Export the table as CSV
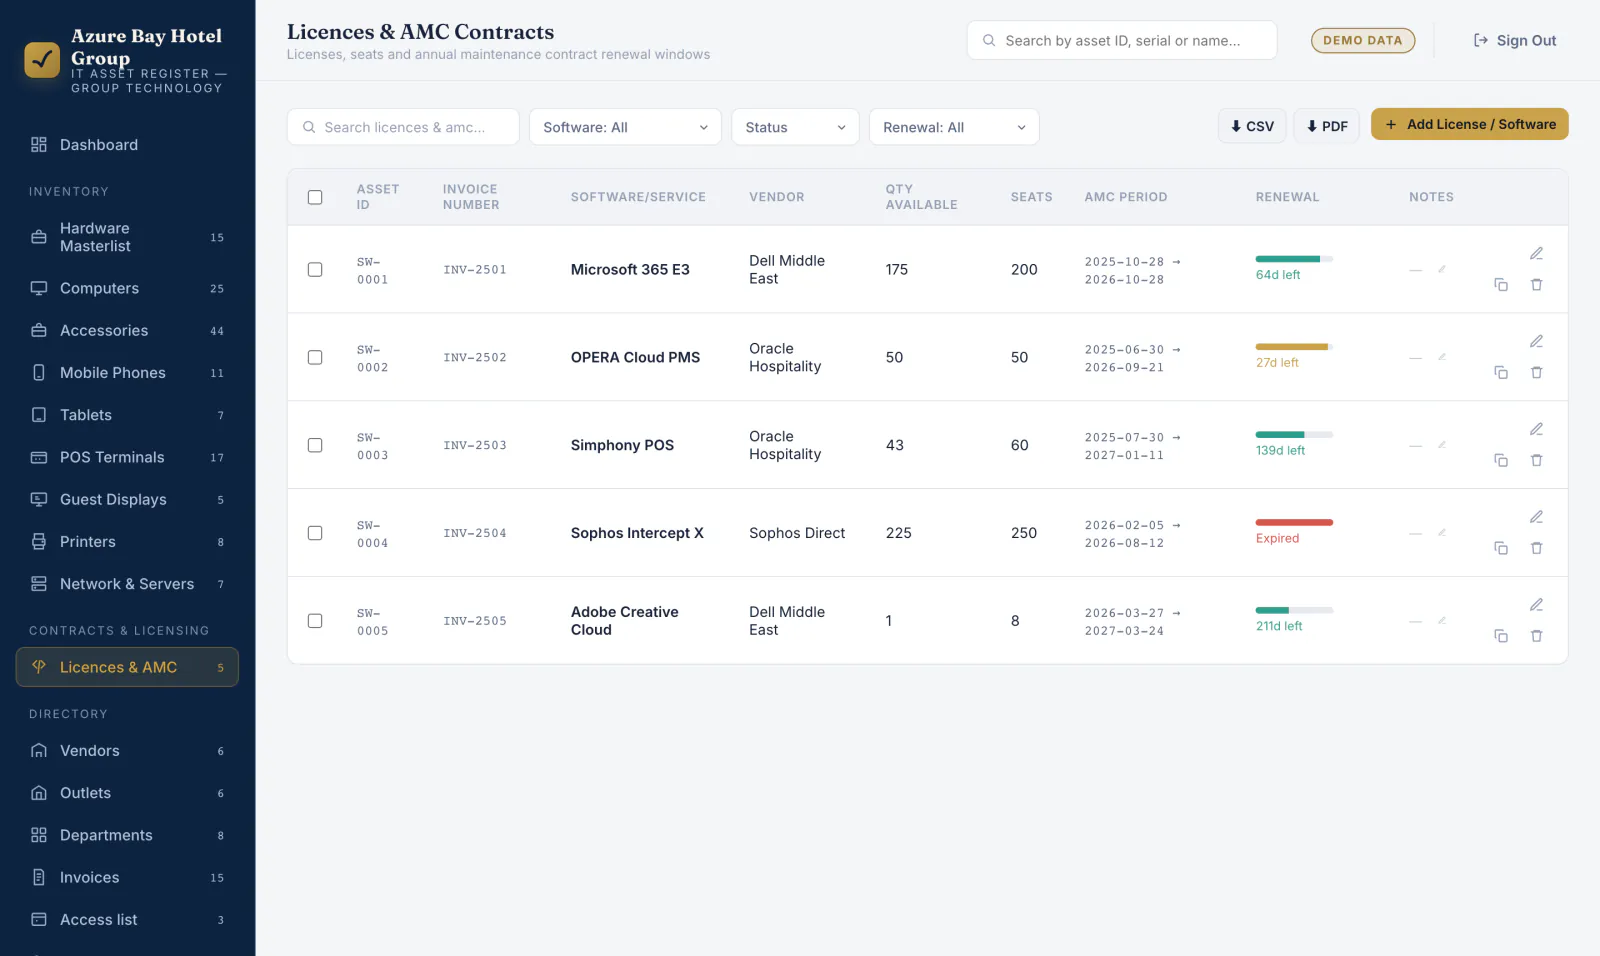Screen dimensions: 1600x956 [x=1252, y=126]
